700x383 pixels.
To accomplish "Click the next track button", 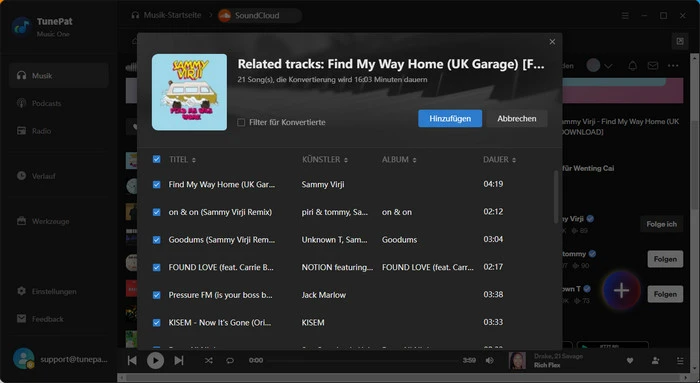I will [x=179, y=360].
